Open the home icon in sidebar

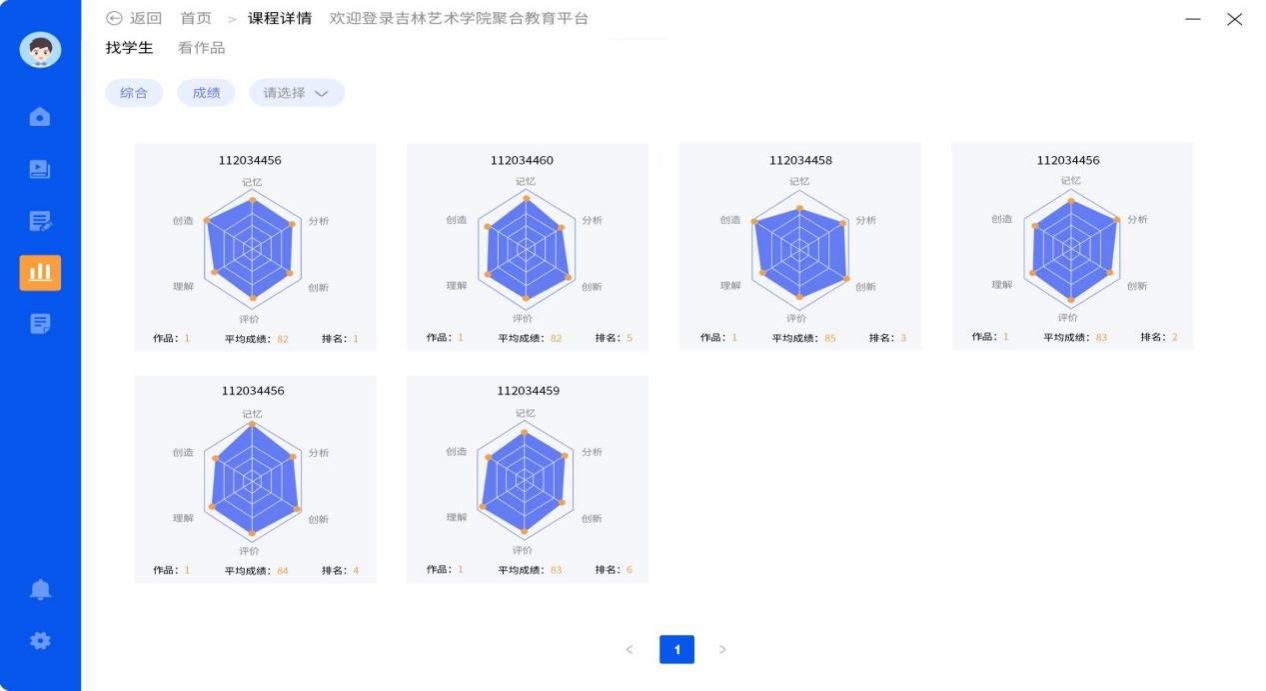tap(40, 118)
